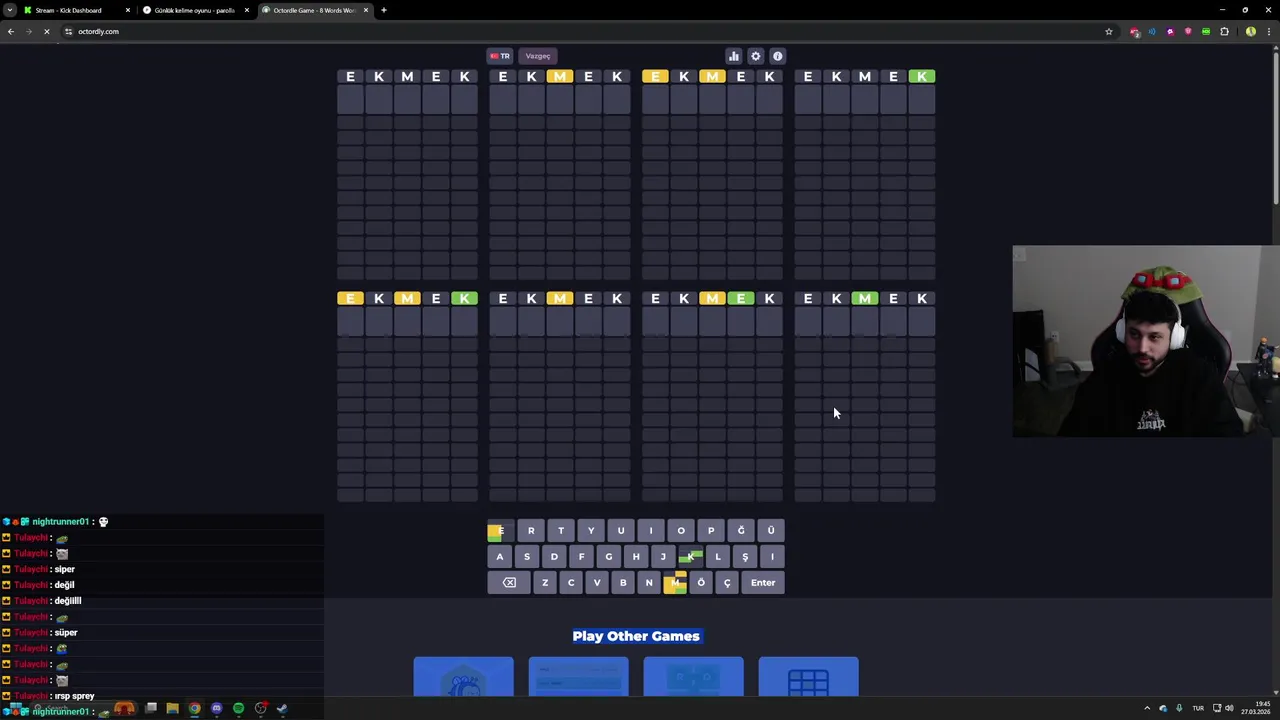Image resolution: width=1280 pixels, height=720 pixels.
Task: Click chat message 'değilllll' from Tulaychi
Action: tap(68, 601)
